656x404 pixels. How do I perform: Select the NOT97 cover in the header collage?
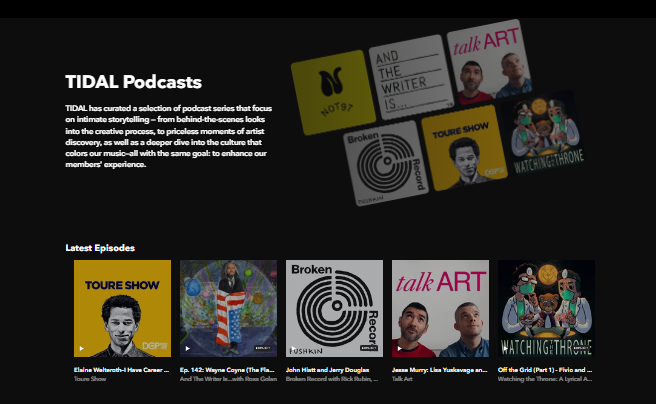point(333,92)
